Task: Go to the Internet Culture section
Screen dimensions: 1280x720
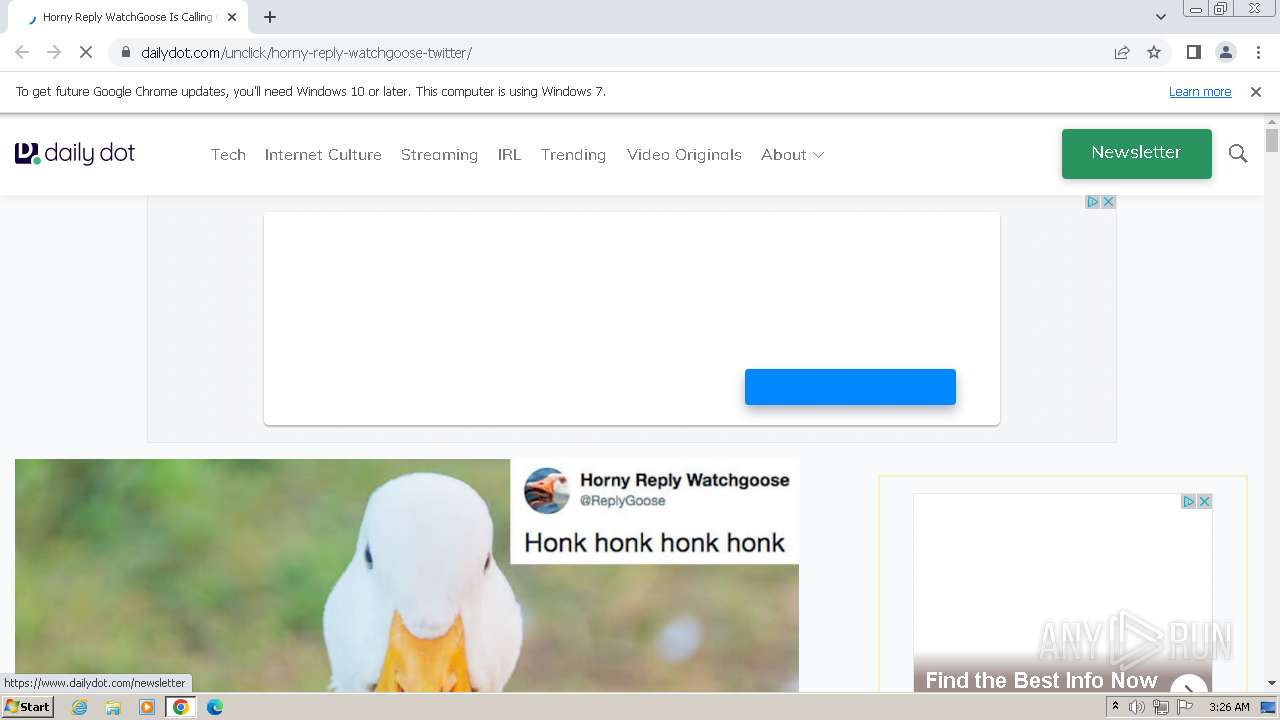Action: pos(323,154)
